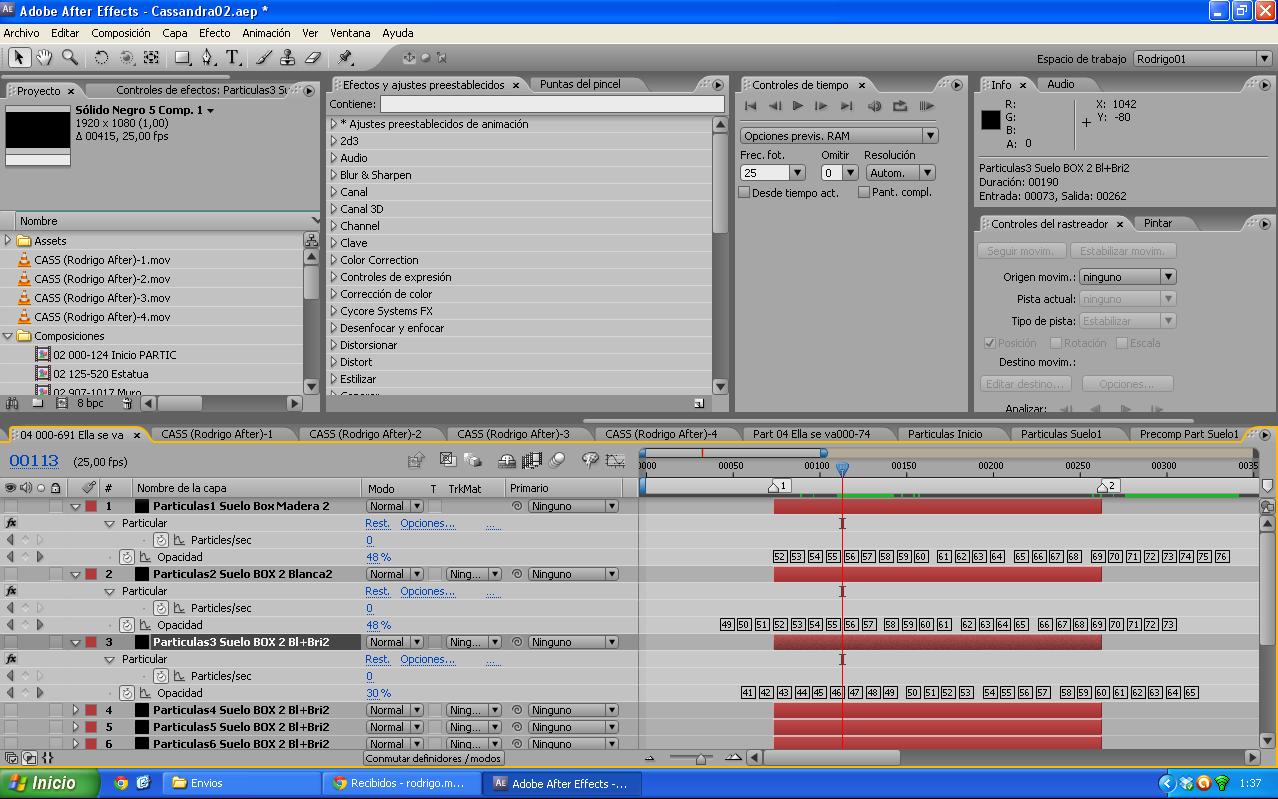Click the project flowchart icon beside Nombre column
The width and height of the screenshot is (1278, 799).
click(x=311, y=241)
